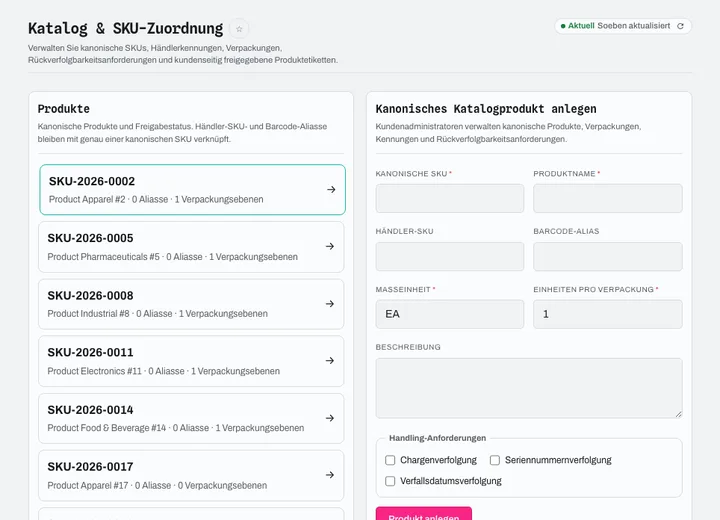Open SKU-2026-0008 via its arrow icon
The image size is (720, 520).
tap(330, 304)
